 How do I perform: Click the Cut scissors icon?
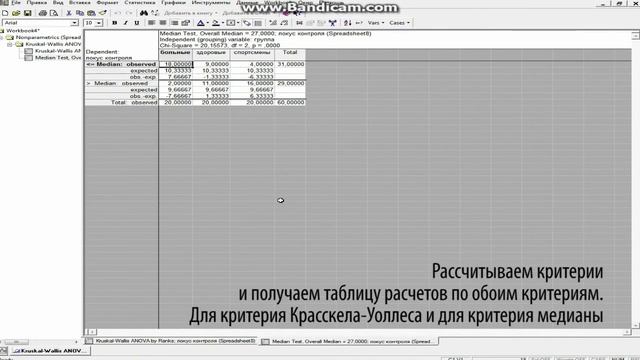69,13
